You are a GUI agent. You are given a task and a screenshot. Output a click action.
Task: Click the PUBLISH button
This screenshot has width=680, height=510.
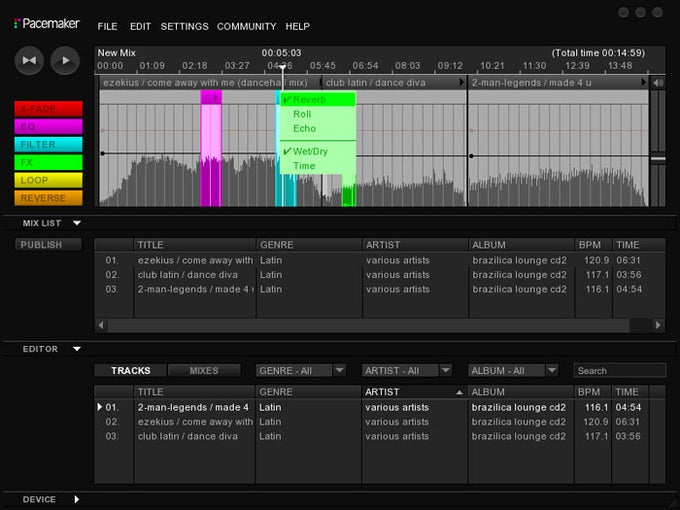(x=48, y=245)
